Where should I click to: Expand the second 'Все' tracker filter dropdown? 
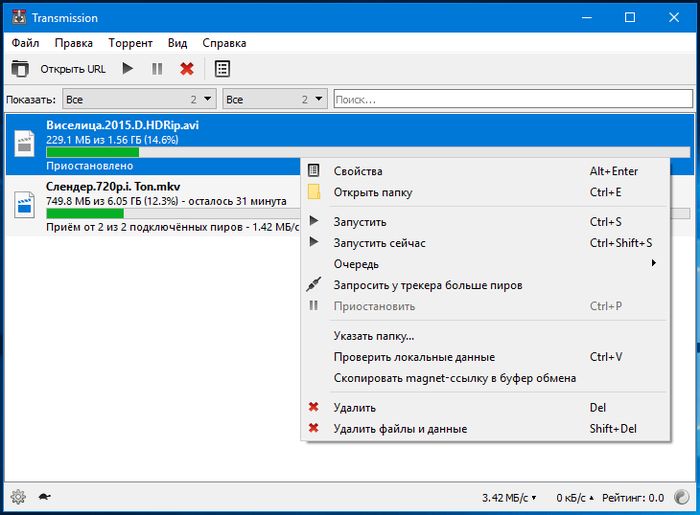tap(275, 99)
